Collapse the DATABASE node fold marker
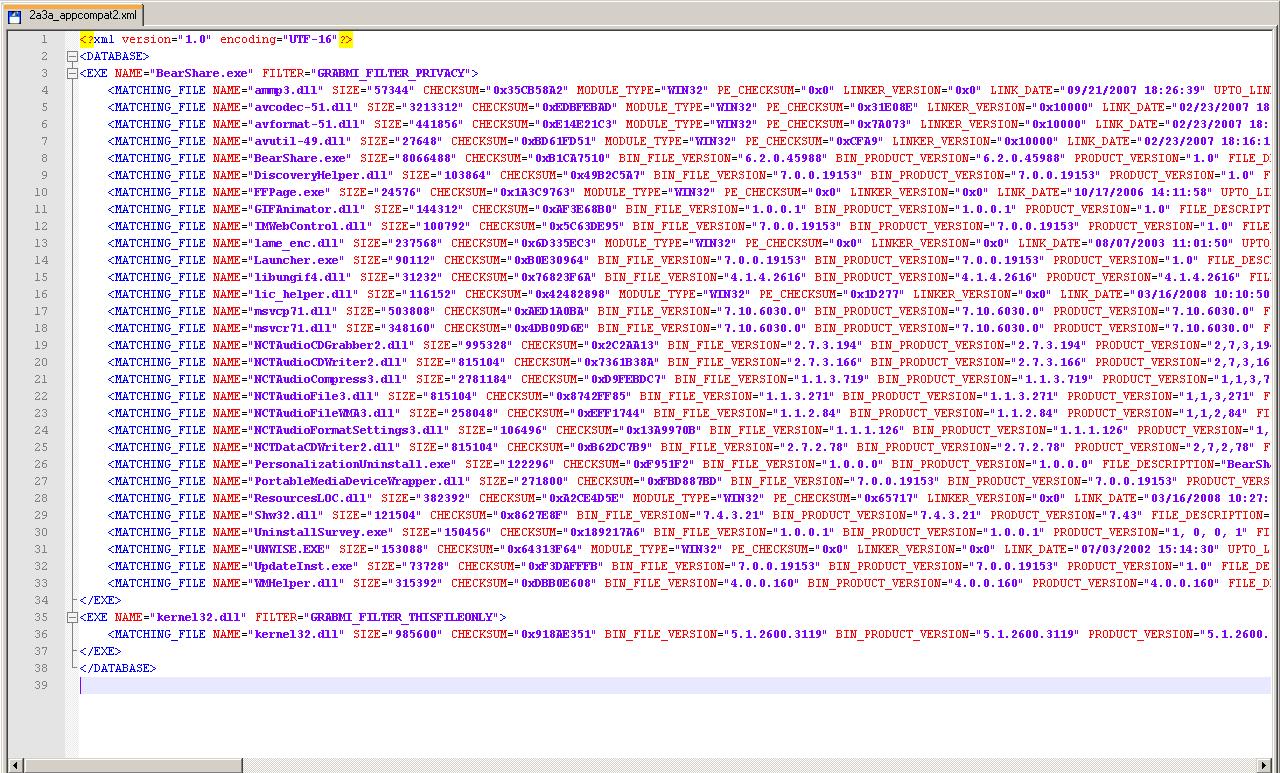Viewport: 1280px width, 773px height. tap(72, 56)
